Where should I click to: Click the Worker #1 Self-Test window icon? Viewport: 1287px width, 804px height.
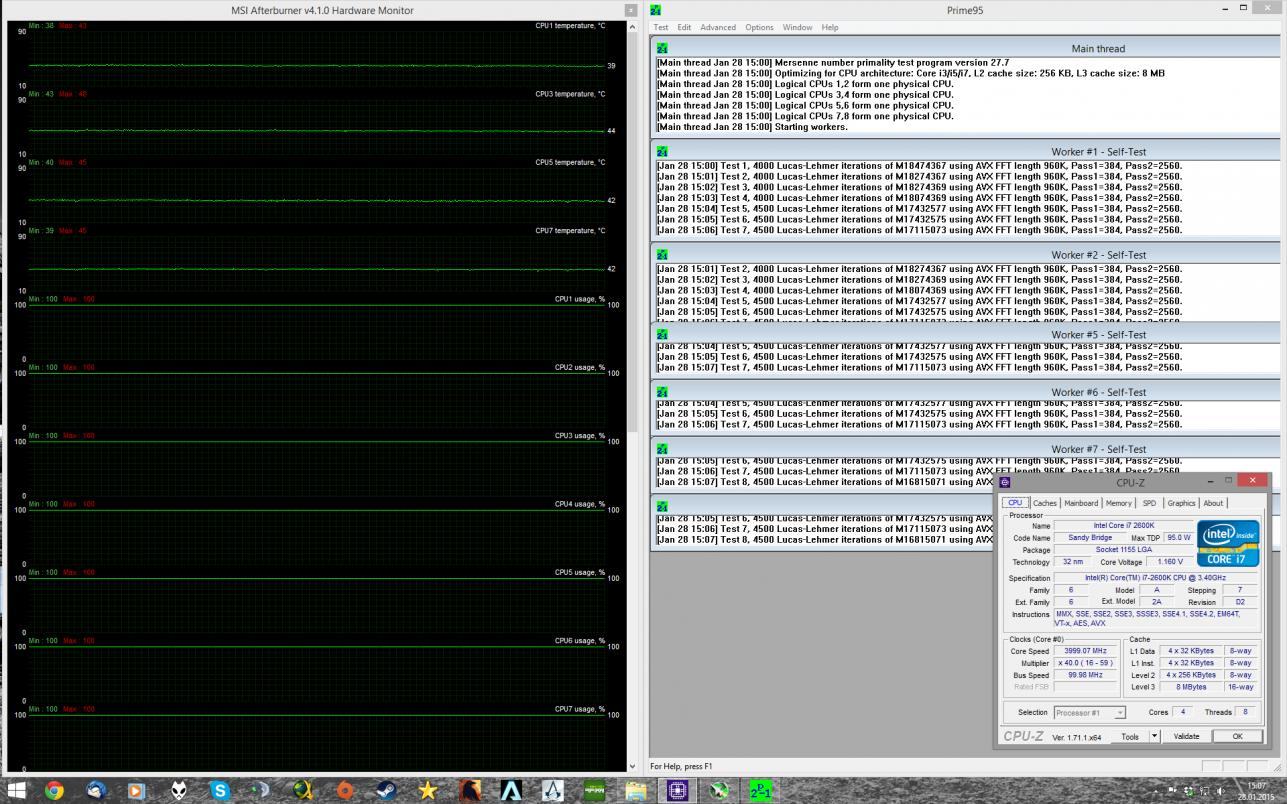pos(662,152)
